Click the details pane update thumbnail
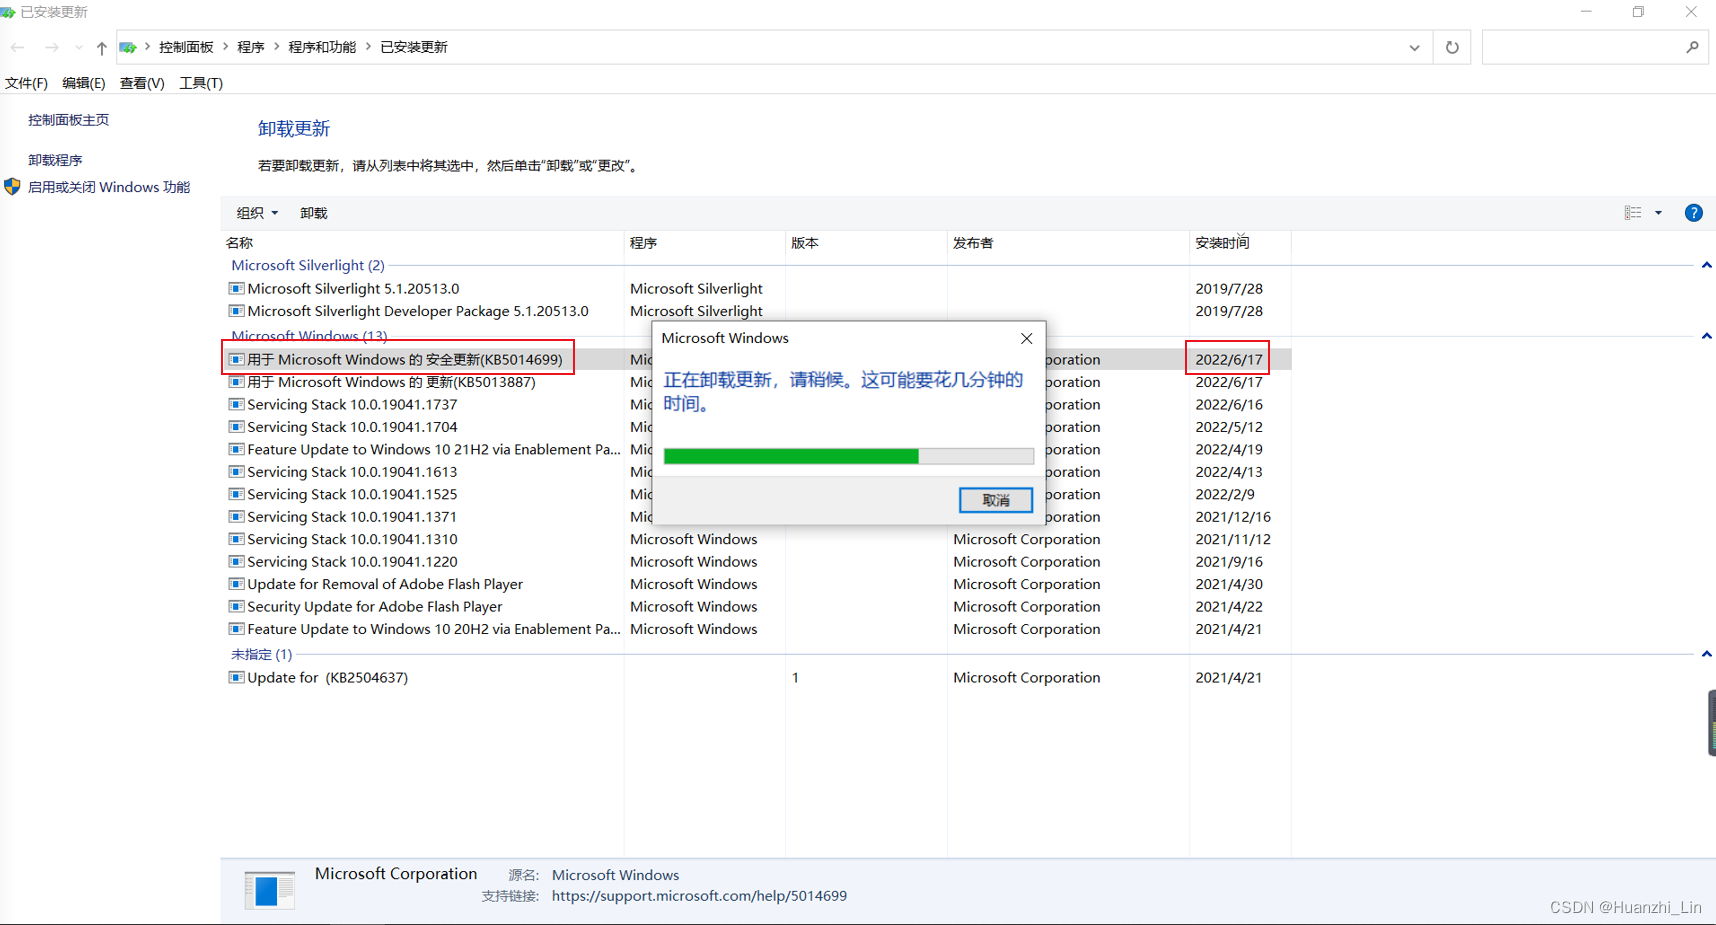1716x925 pixels. pyautogui.click(x=269, y=889)
